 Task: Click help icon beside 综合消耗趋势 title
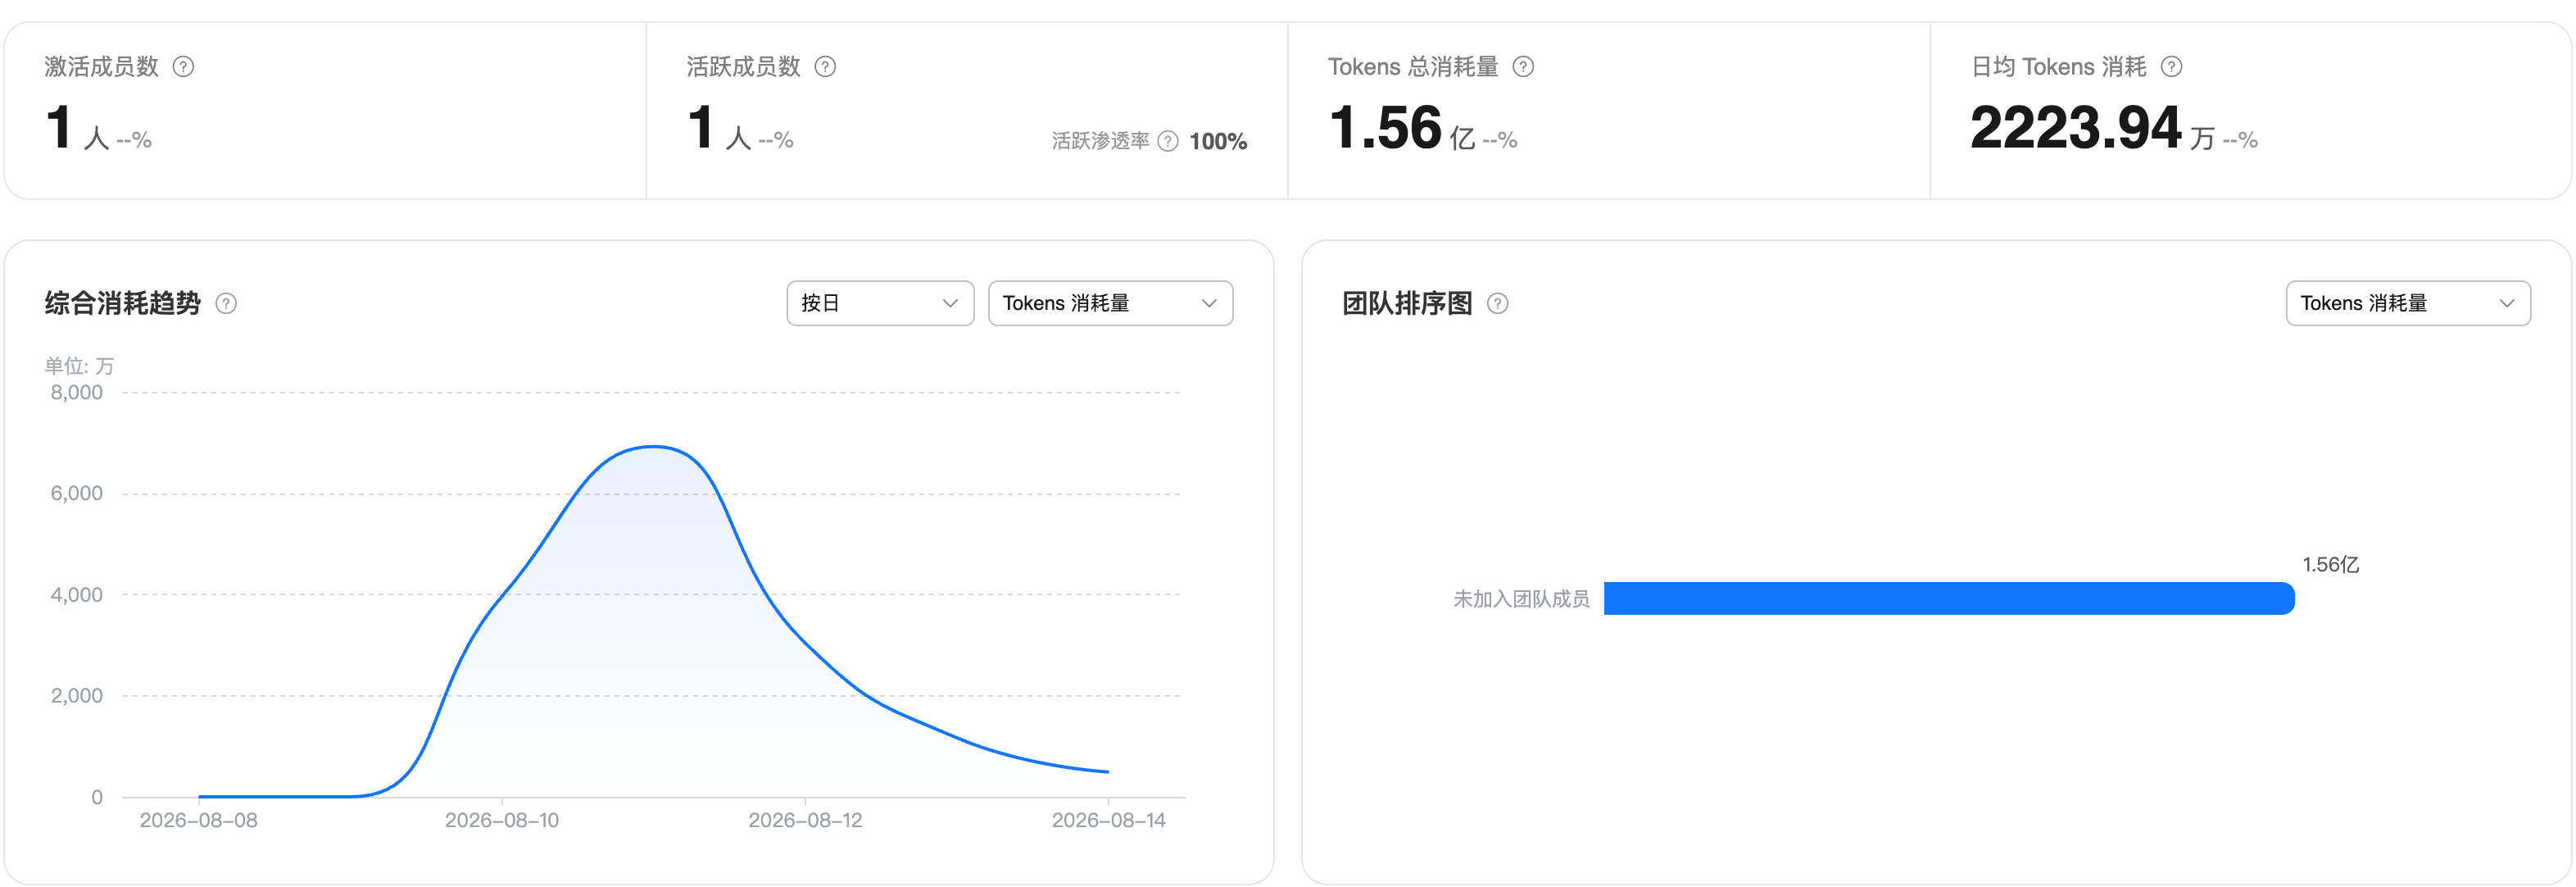pos(226,304)
